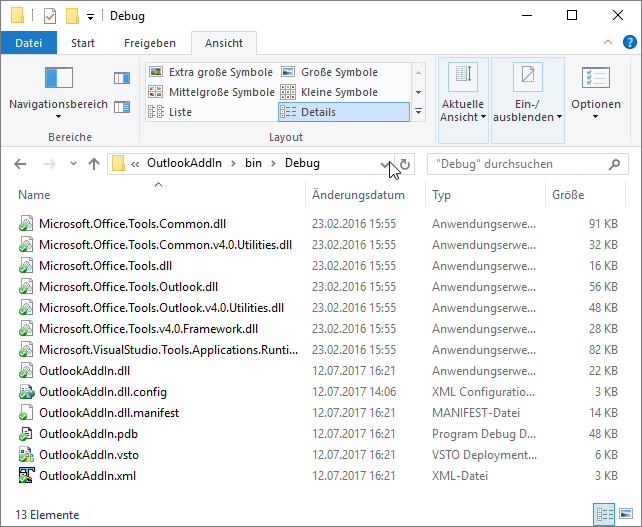This screenshot has height=527, width=642.
Task: Switch to details view in status bar
Action: pyautogui.click(x=604, y=514)
